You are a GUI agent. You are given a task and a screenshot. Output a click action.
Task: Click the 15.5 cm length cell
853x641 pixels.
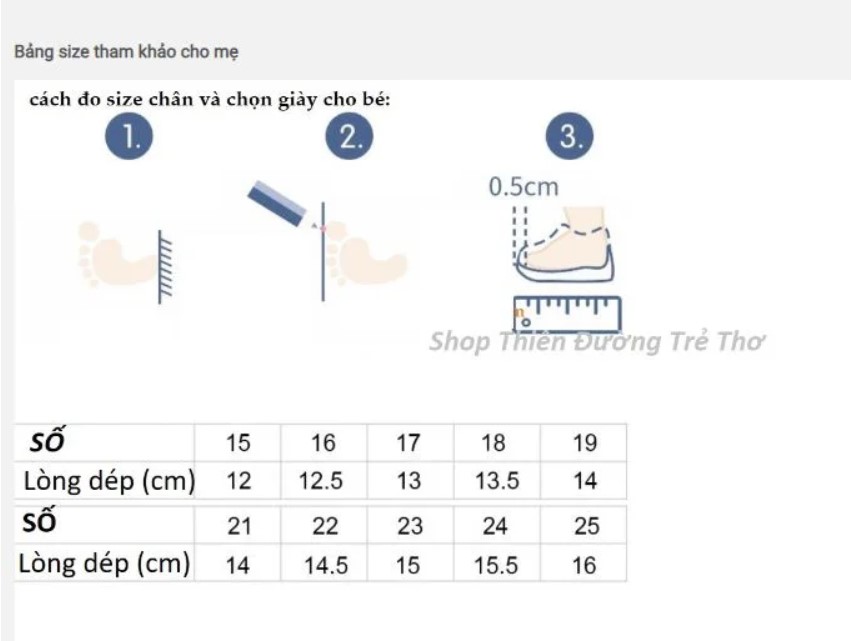tap(497, 565)
